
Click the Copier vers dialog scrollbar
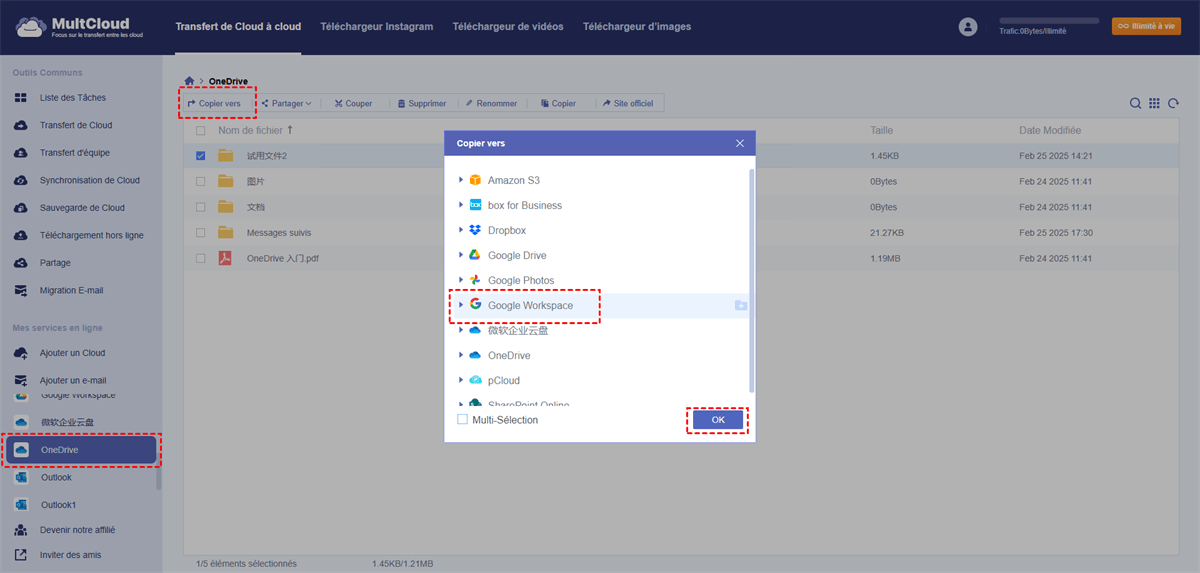pyautogui.click(x=752, y=280)
